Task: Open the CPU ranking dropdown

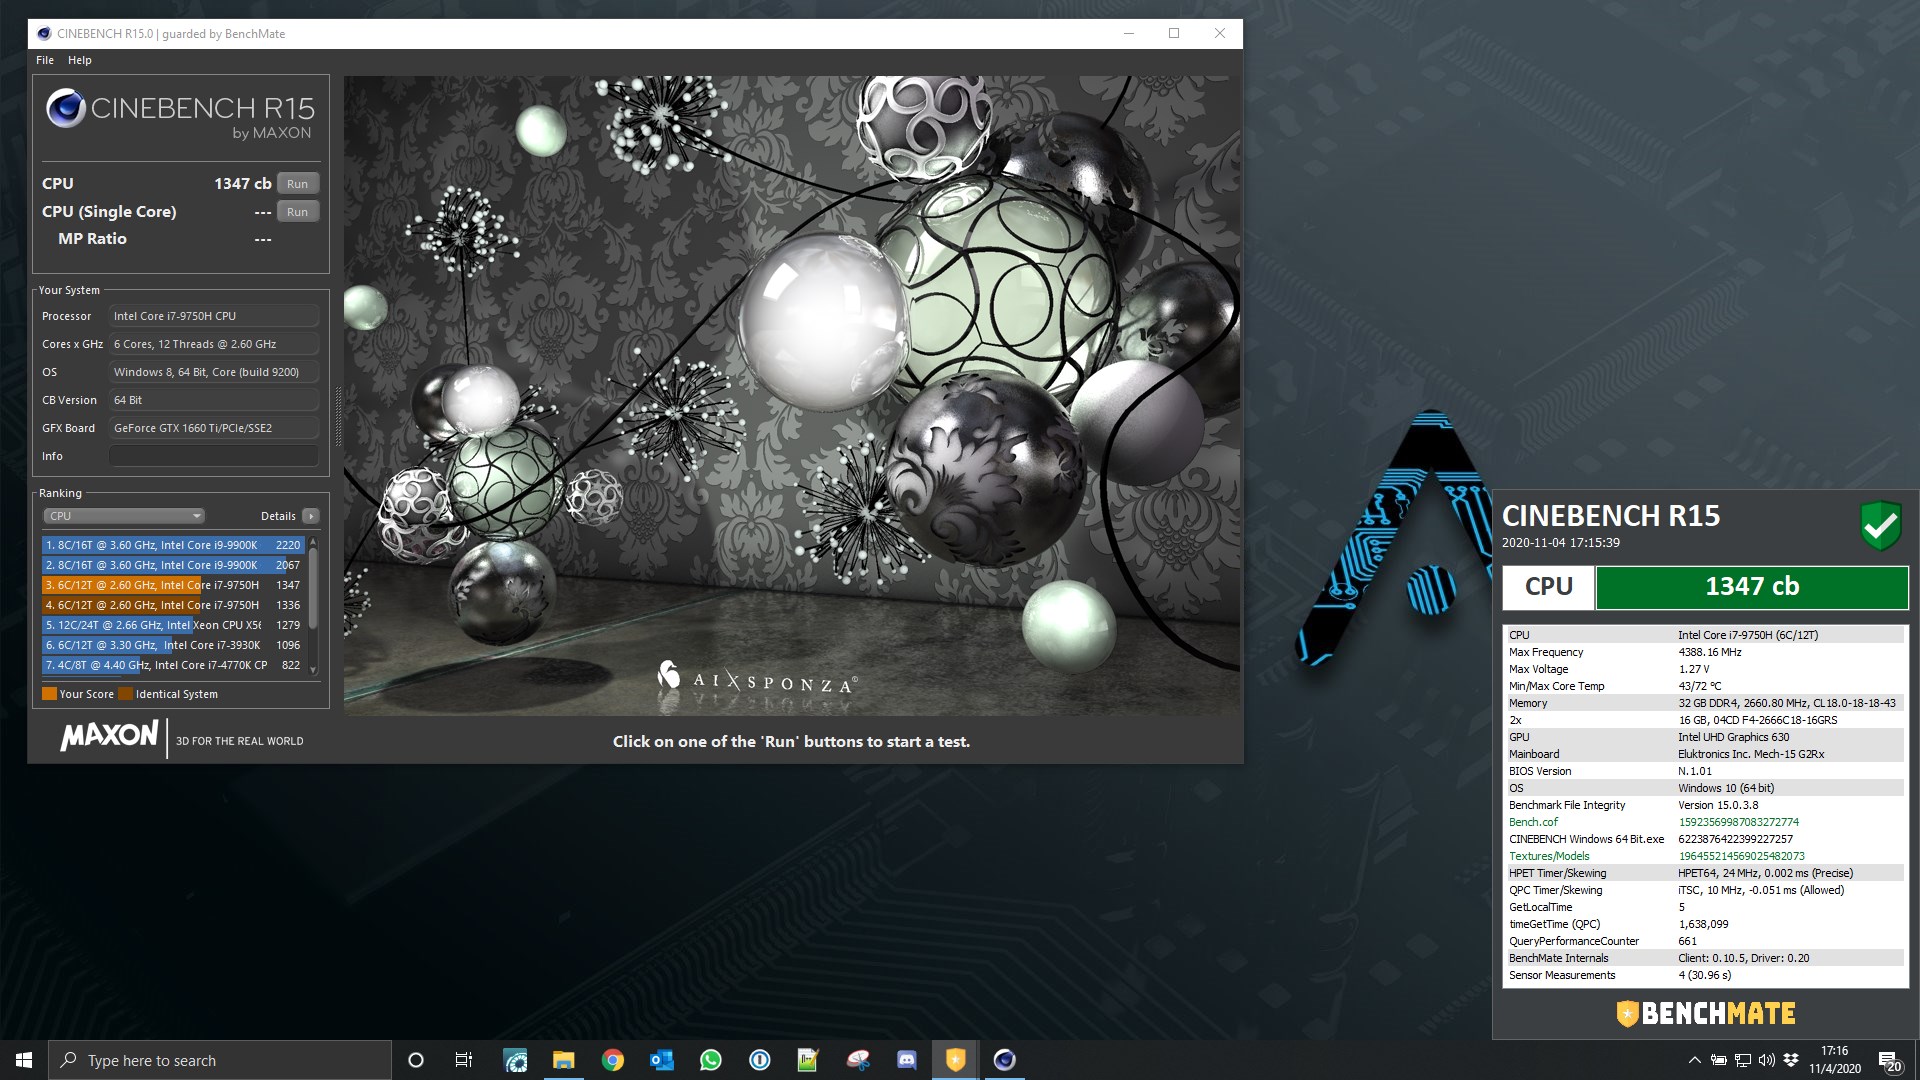Action: (x=124, y=516)
